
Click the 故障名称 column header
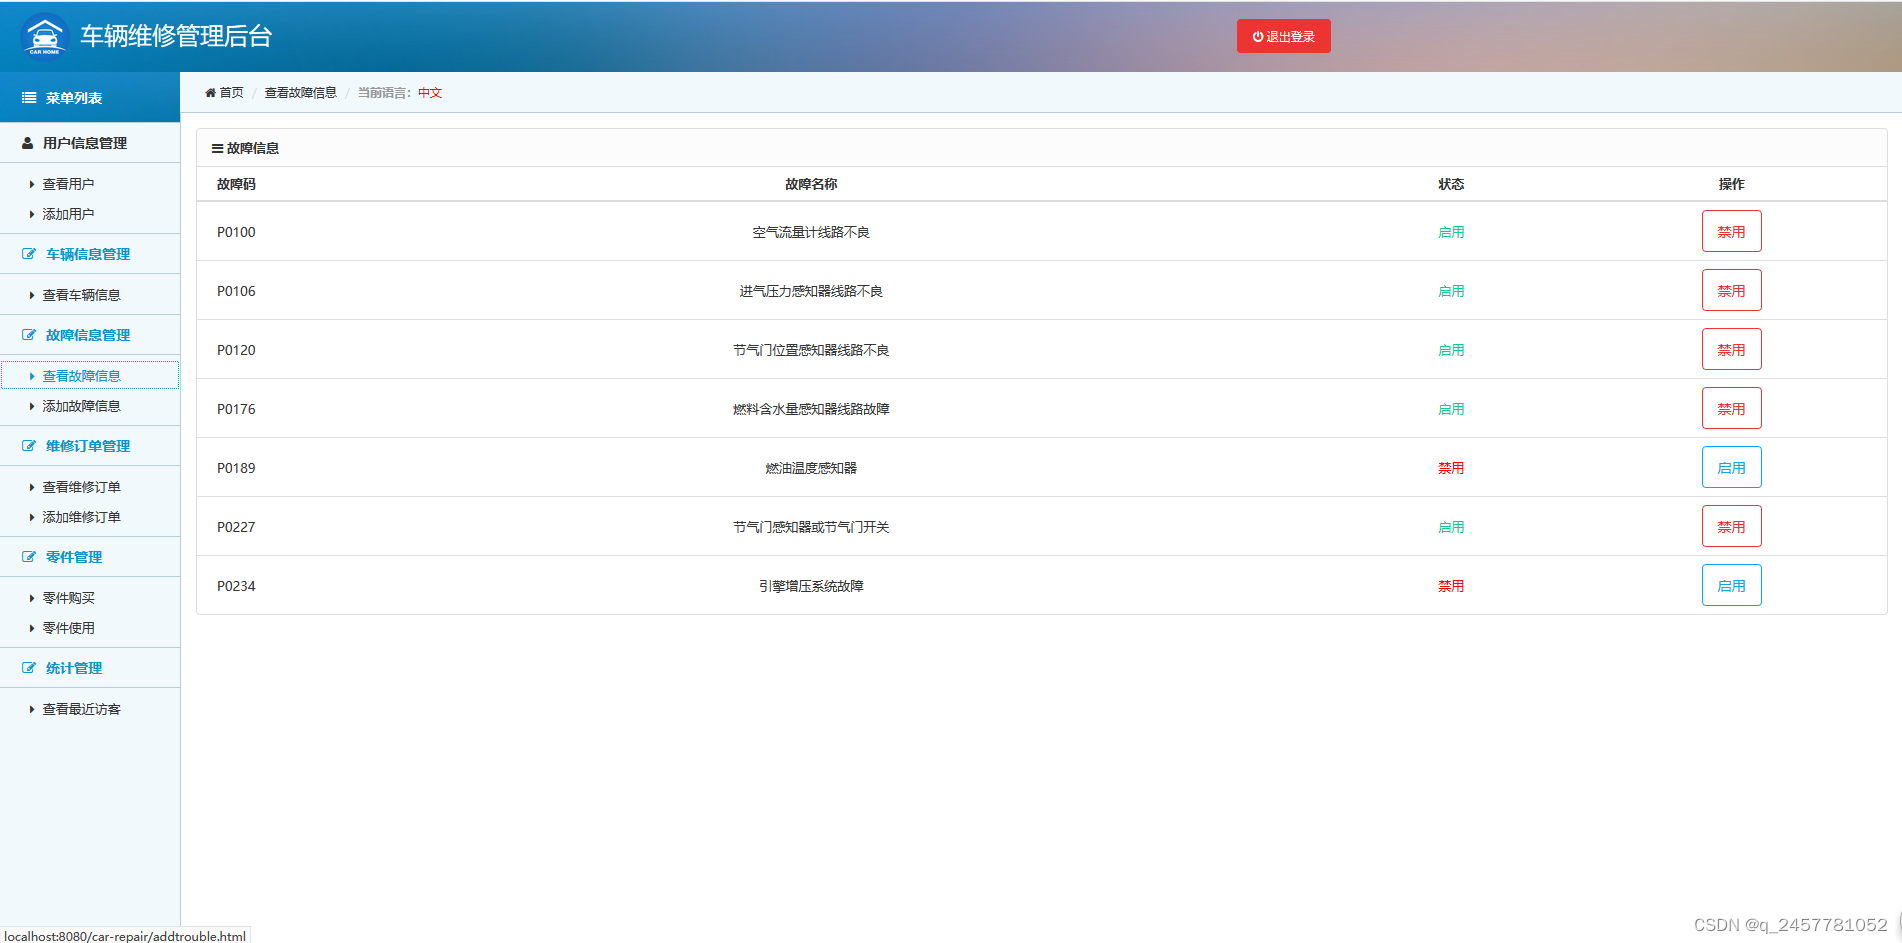coord(811,184)
